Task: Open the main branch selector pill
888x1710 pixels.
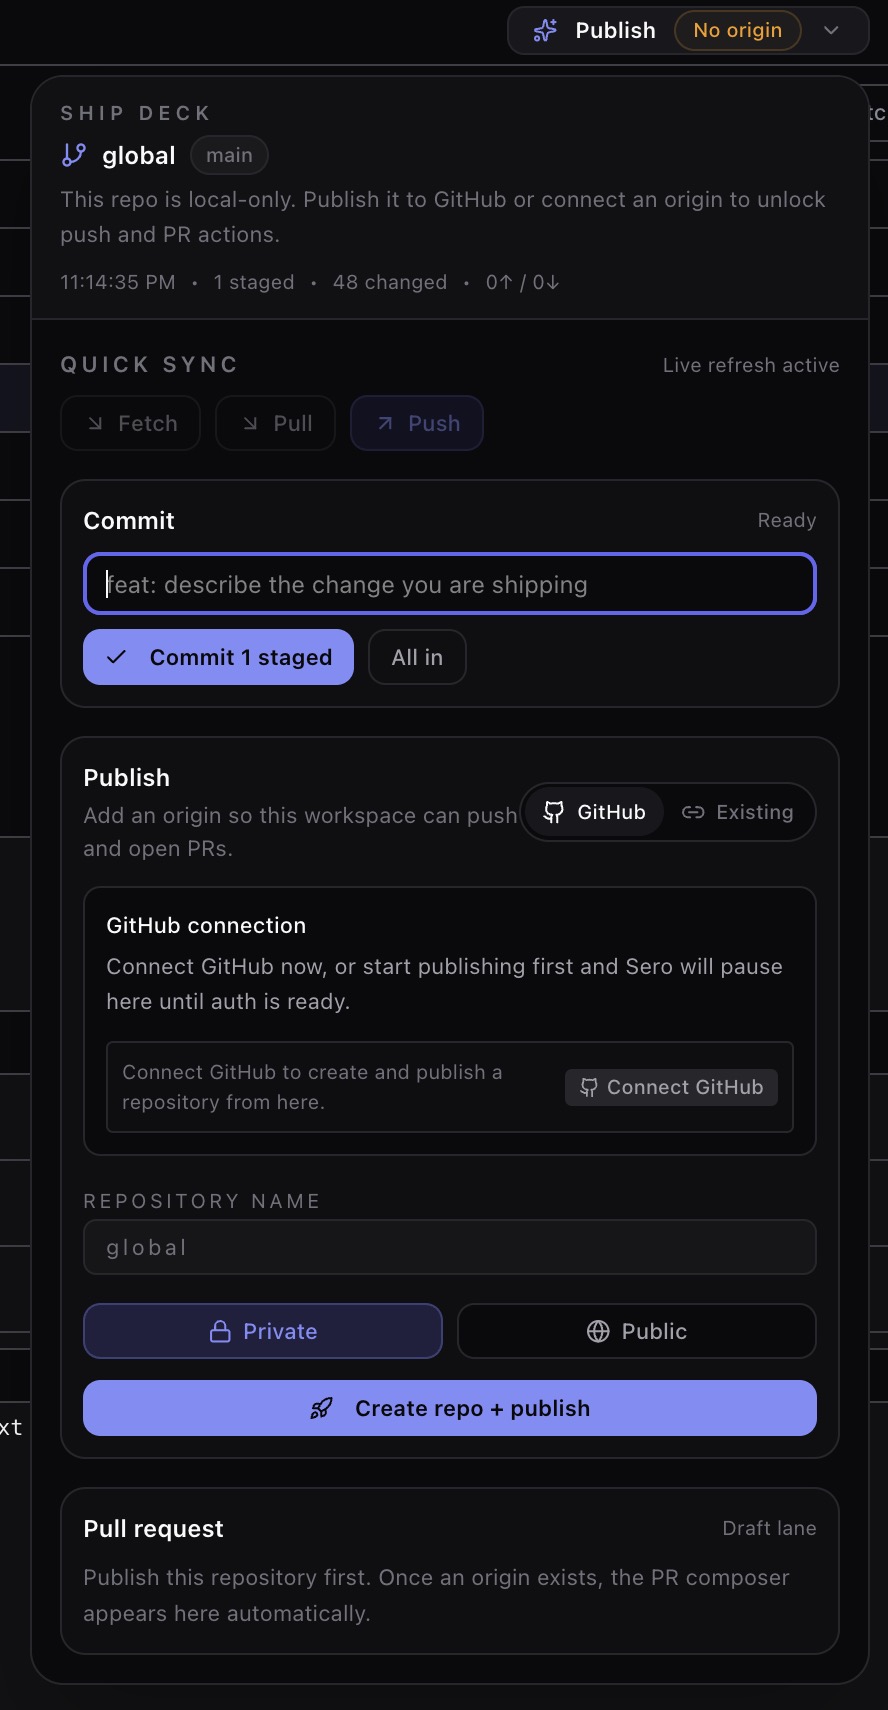Action: [229, 155]
